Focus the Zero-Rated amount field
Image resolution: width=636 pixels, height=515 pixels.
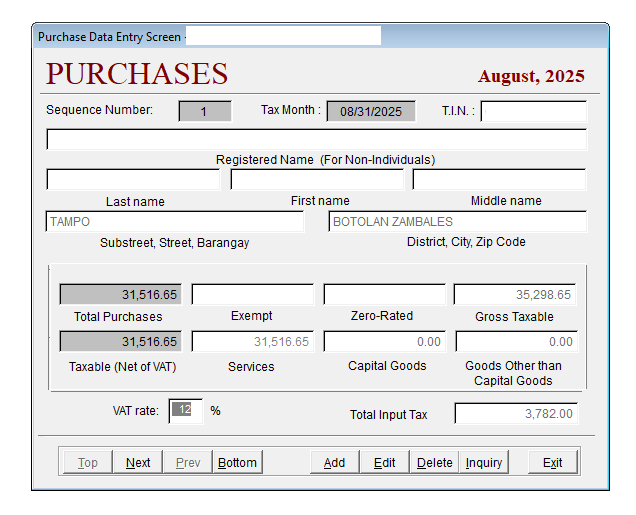(x=384, y=295)
